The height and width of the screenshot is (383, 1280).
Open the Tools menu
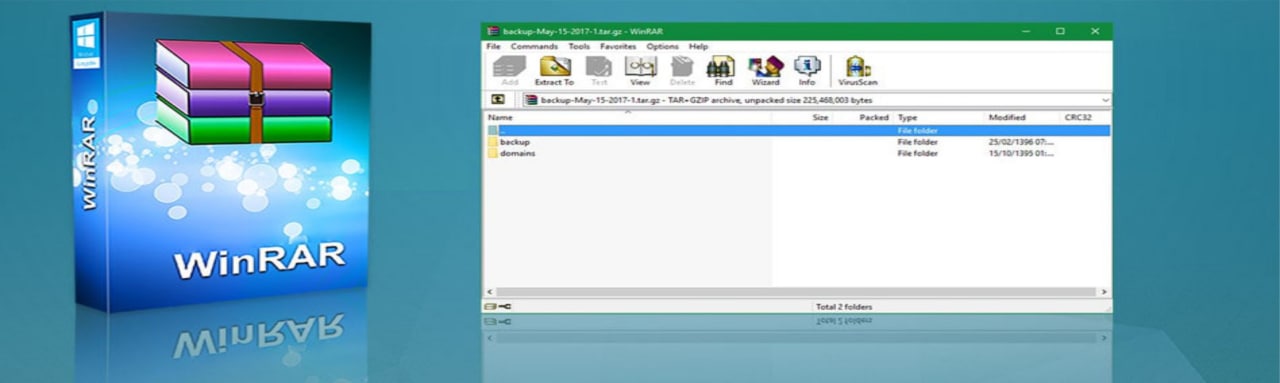pos(579,46)
